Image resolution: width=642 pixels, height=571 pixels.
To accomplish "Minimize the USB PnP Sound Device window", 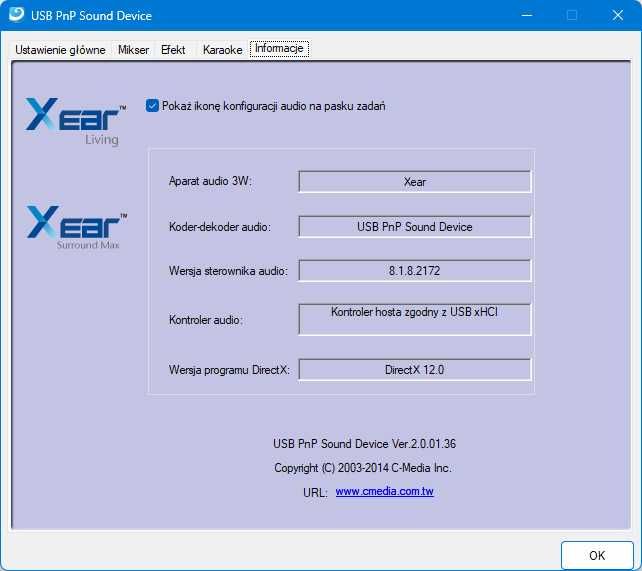I will [527, 15].
